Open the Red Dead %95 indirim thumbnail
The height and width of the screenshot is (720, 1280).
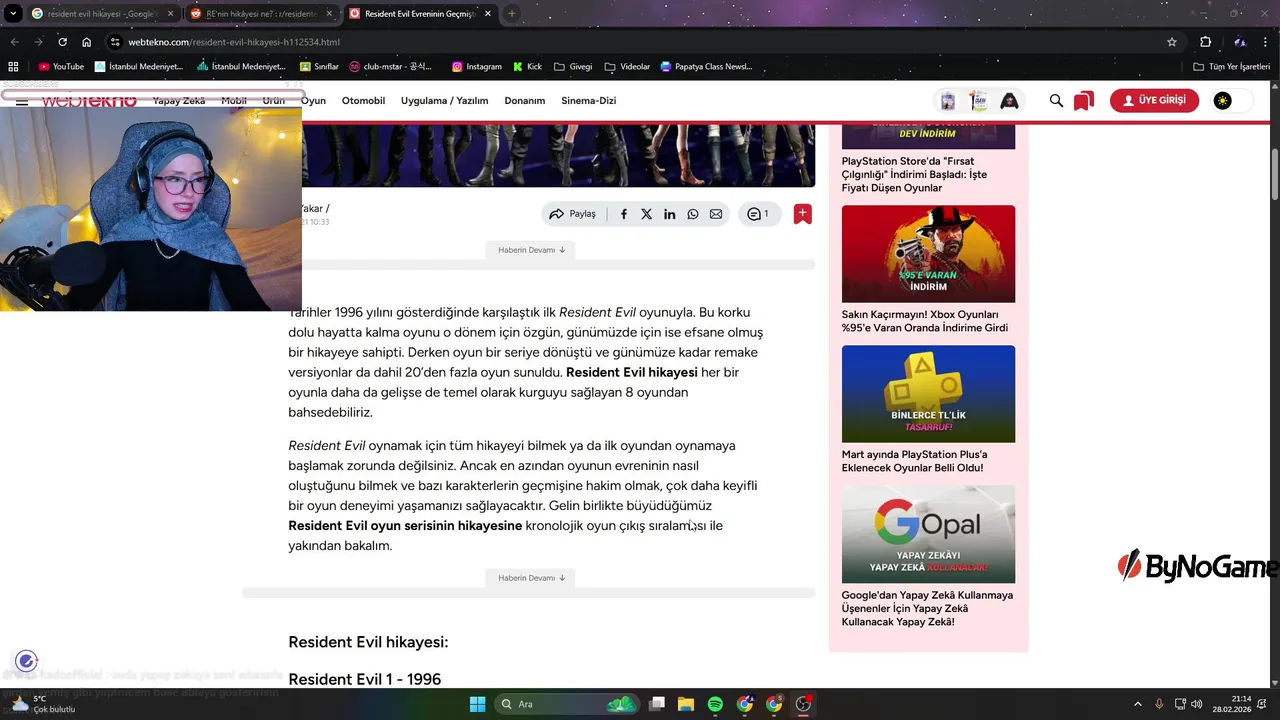click(x=928, y=254)
